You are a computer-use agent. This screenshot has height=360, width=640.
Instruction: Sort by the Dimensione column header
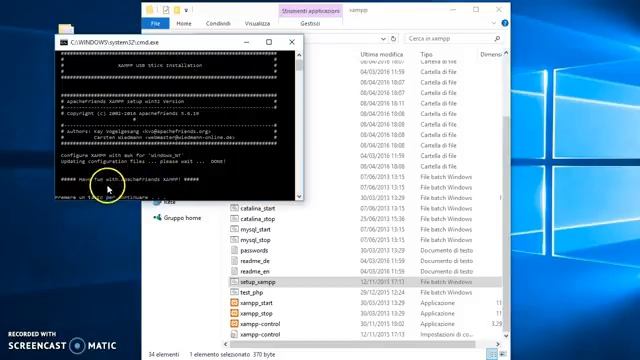(491, 54)
